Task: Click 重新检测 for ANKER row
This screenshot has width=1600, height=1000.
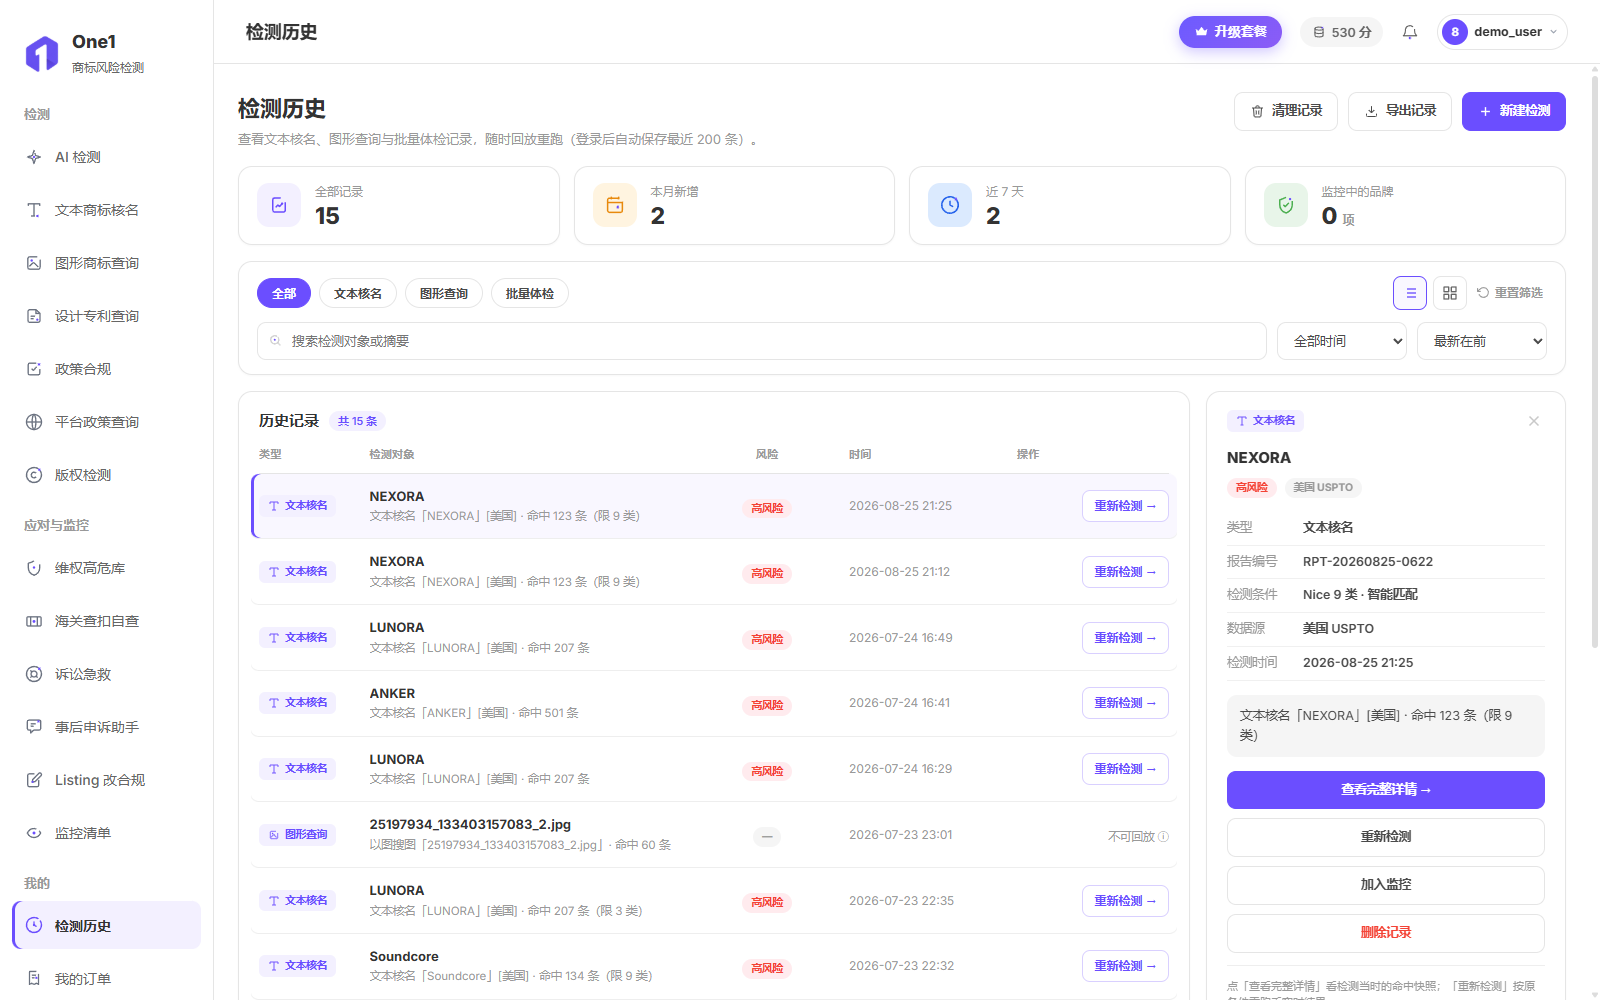Action: coord(1125,703)
